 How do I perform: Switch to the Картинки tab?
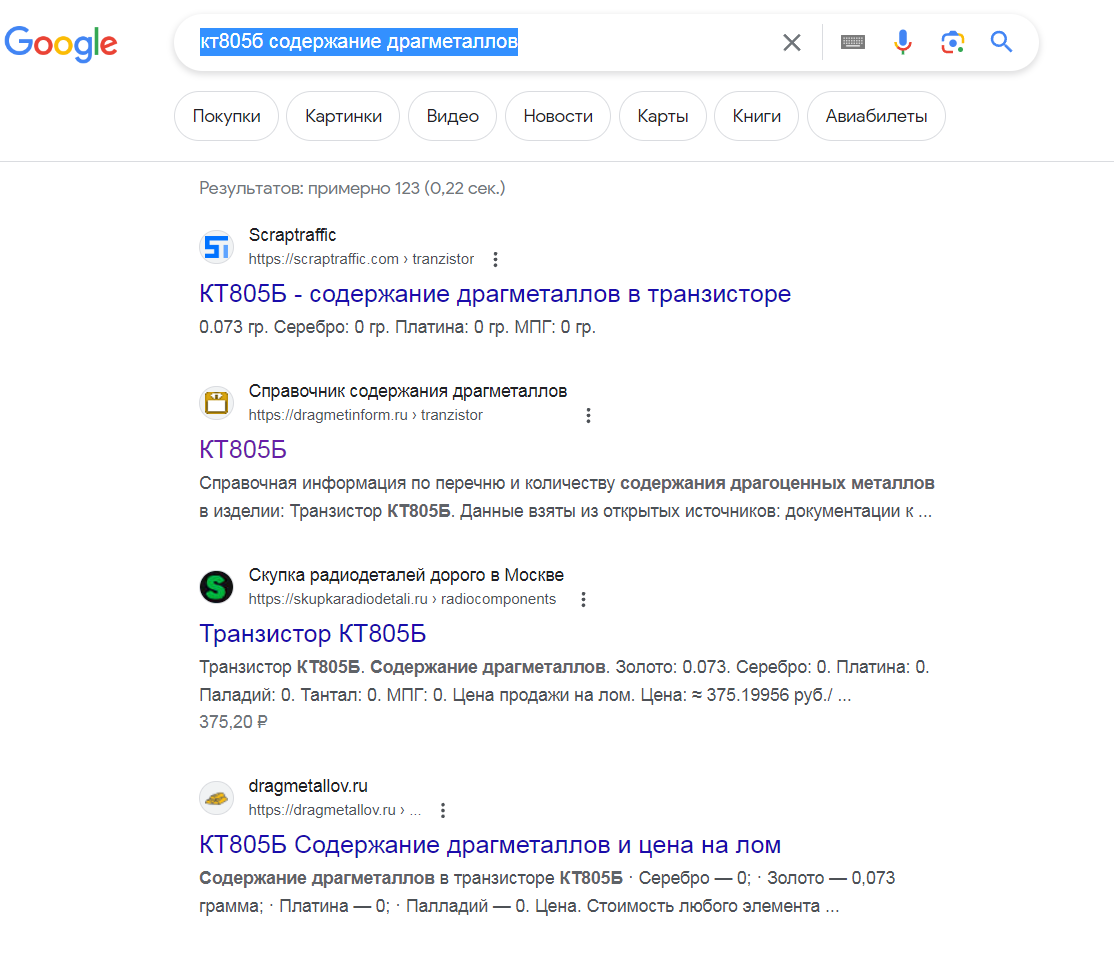pyautogui.click(x=342, y=115)
